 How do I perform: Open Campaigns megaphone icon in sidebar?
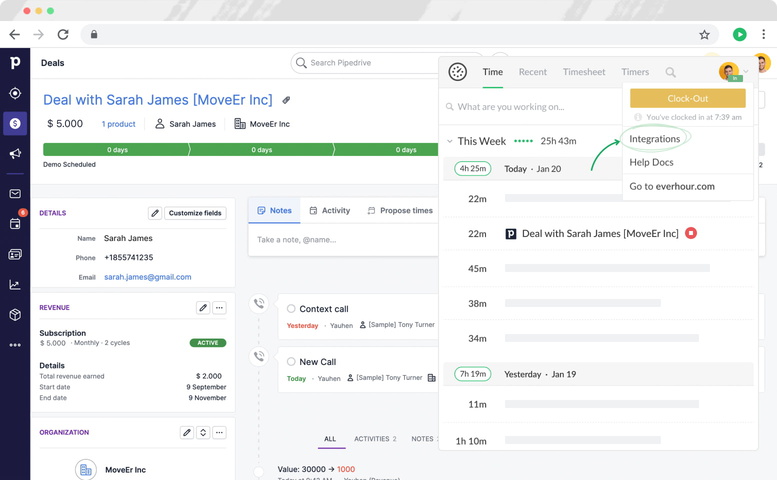tap(15, 154)
